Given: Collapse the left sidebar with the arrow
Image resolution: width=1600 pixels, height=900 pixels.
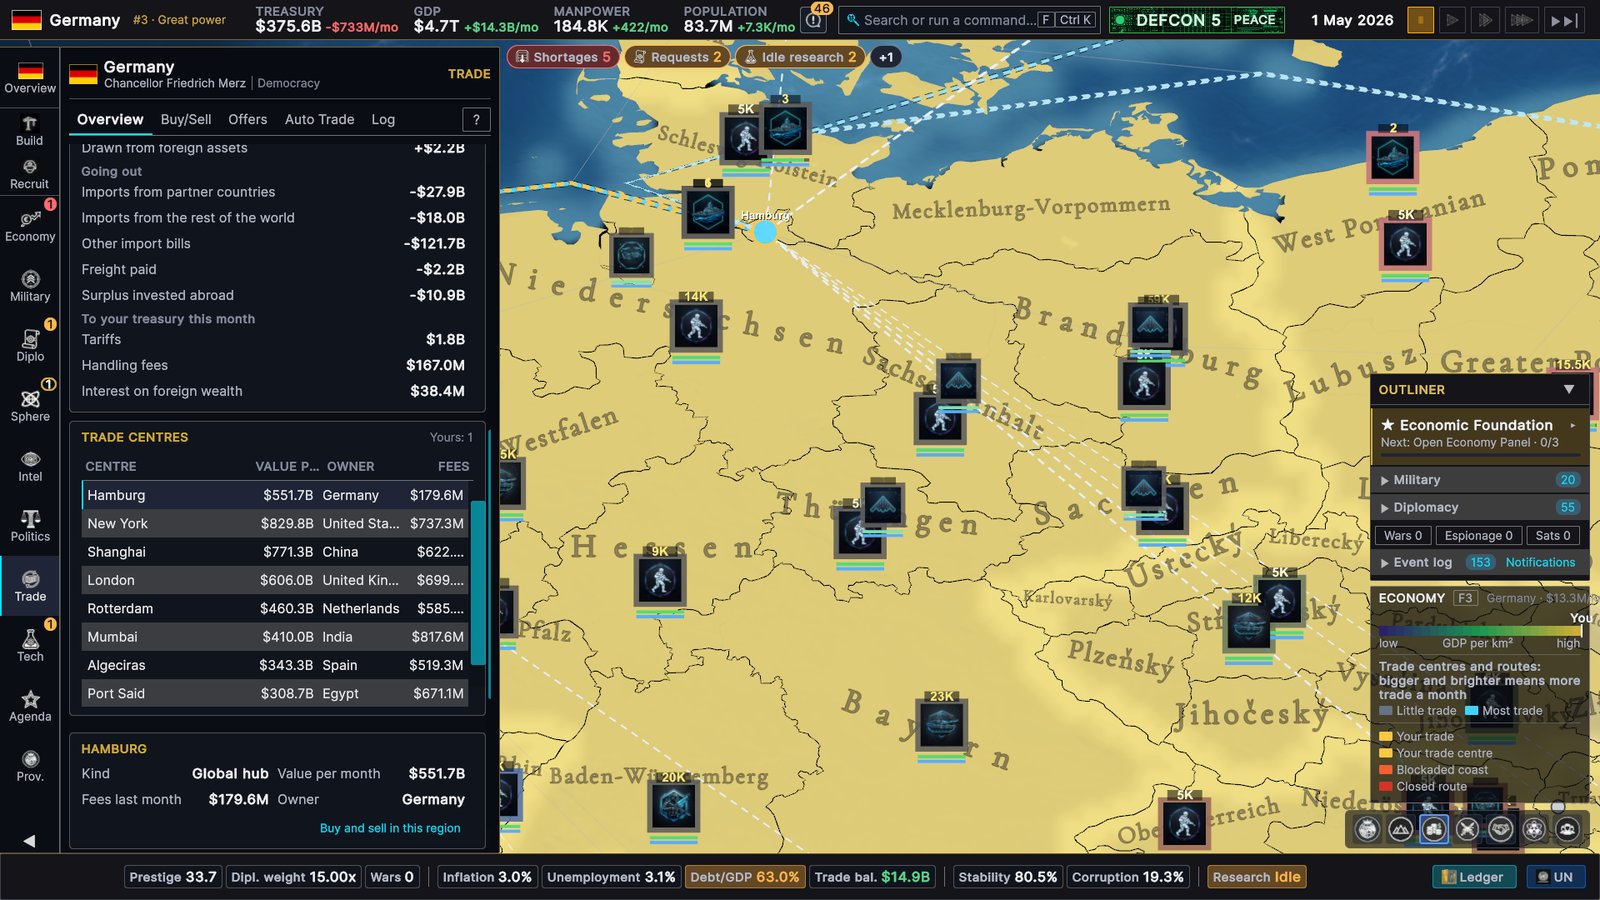Looking at the screenshot, I should (x=29, y=840).
